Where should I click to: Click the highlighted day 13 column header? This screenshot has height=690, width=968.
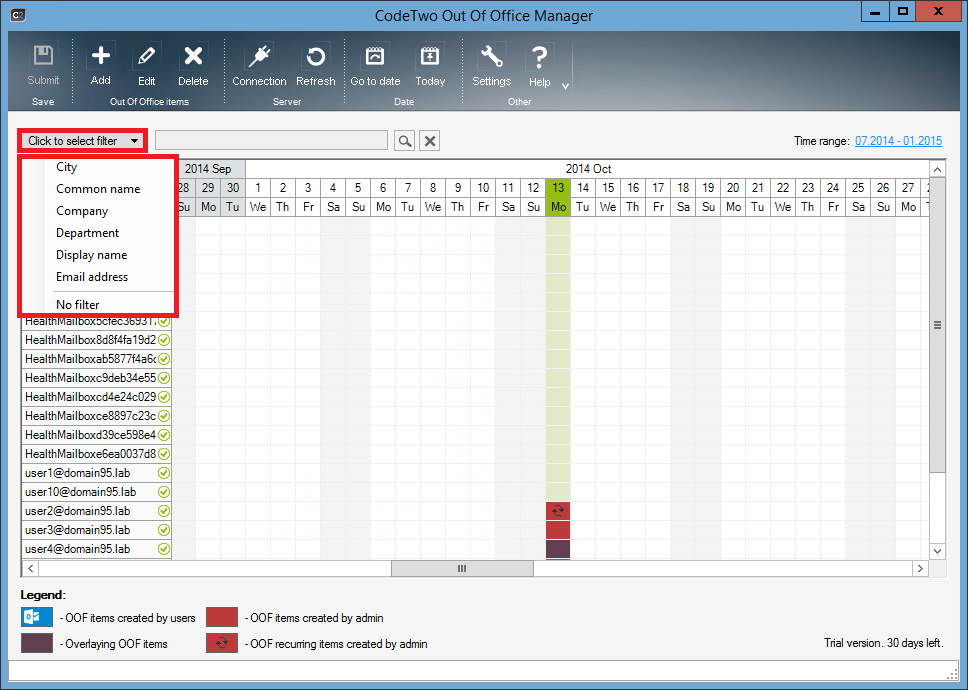tap(558, 188)
